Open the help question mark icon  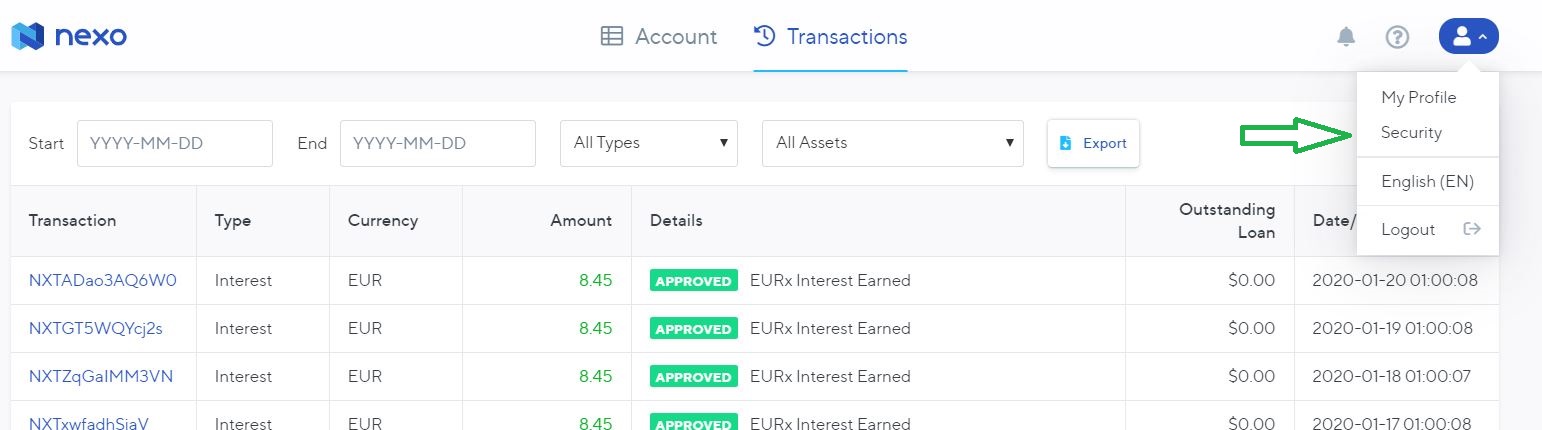tap(1397, 37)
